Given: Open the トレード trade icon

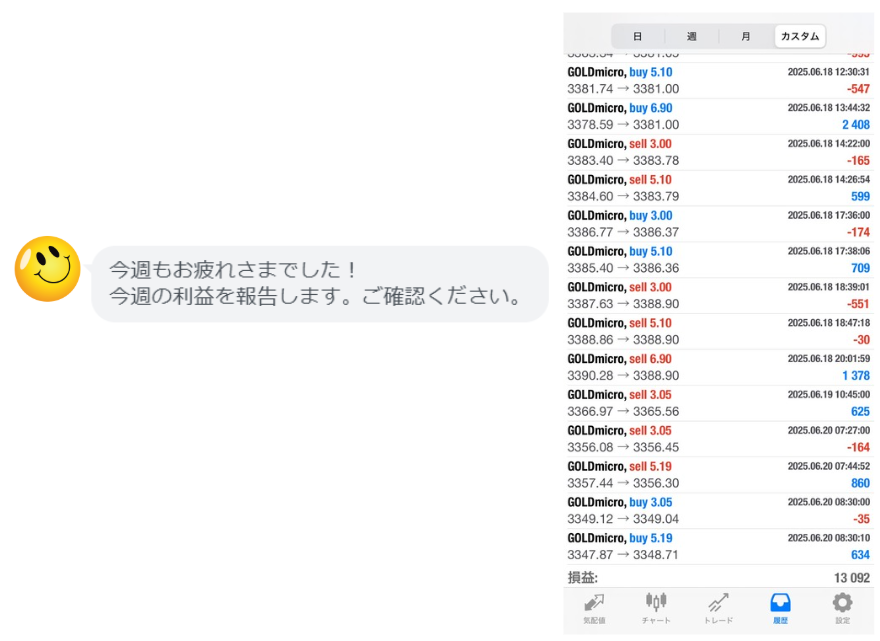Looking at the screenshot, I should pos(718,607).
